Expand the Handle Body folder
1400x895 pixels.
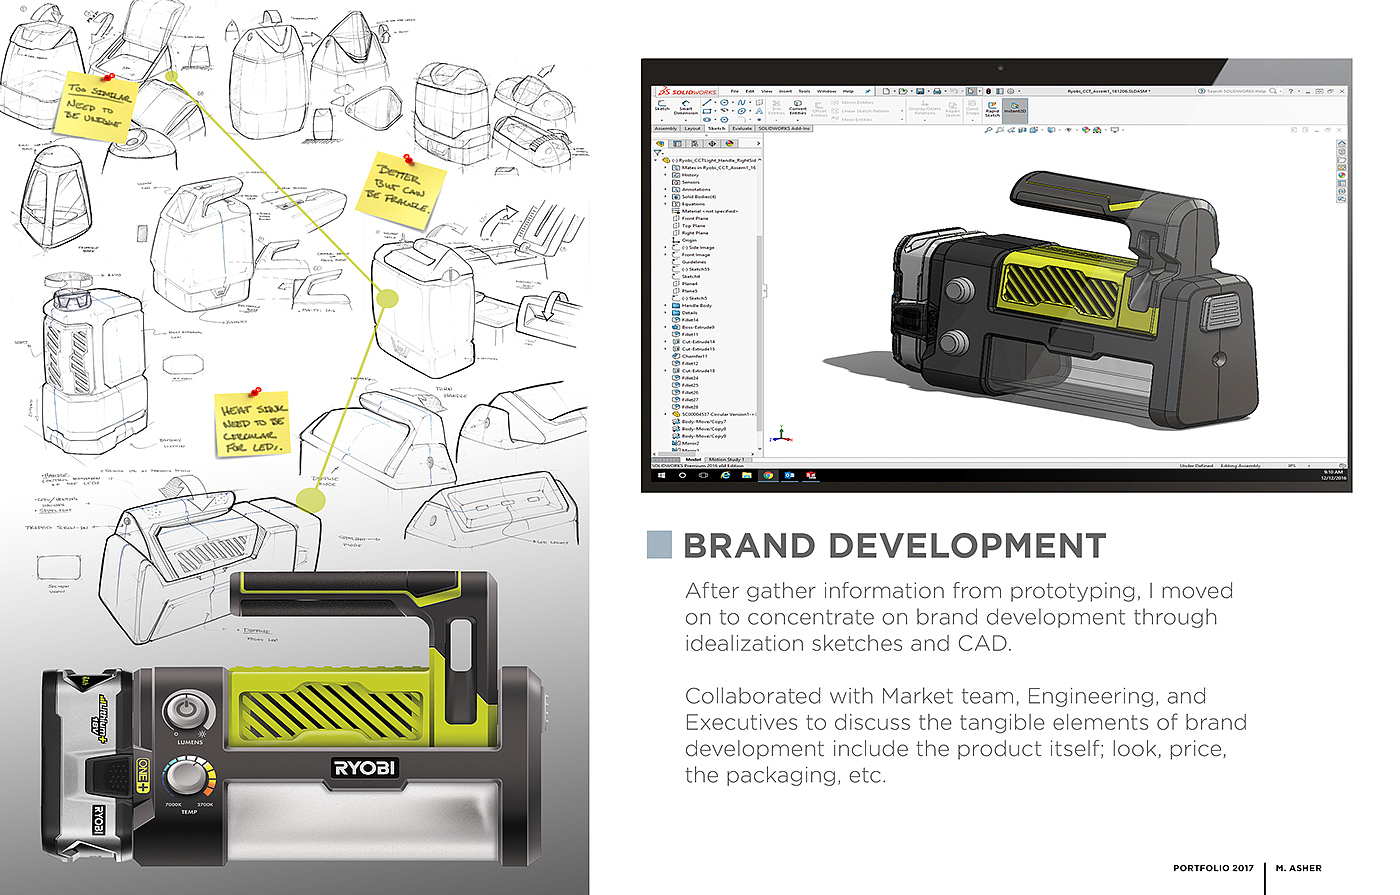click(x=666, y=306)
